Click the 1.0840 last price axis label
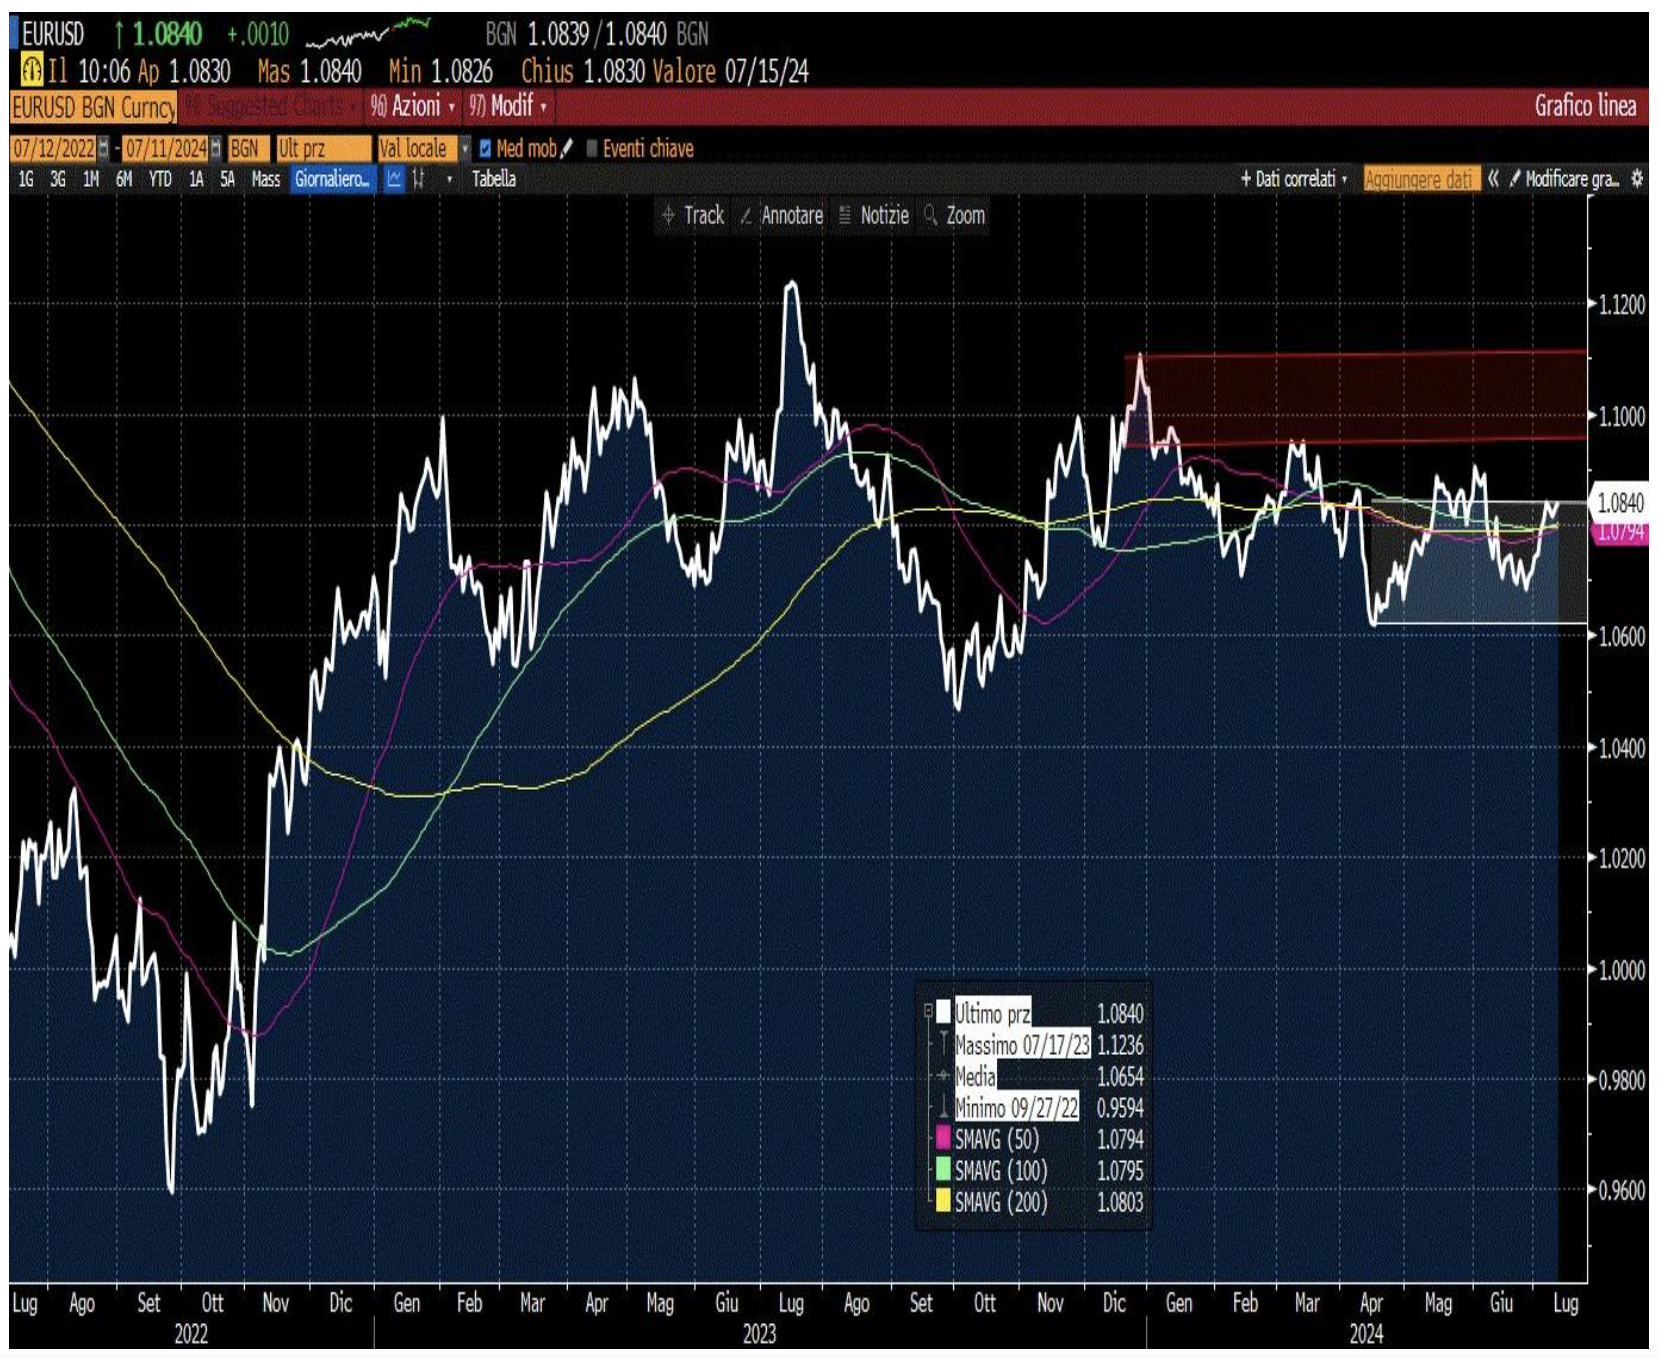 coord(1619,502)
